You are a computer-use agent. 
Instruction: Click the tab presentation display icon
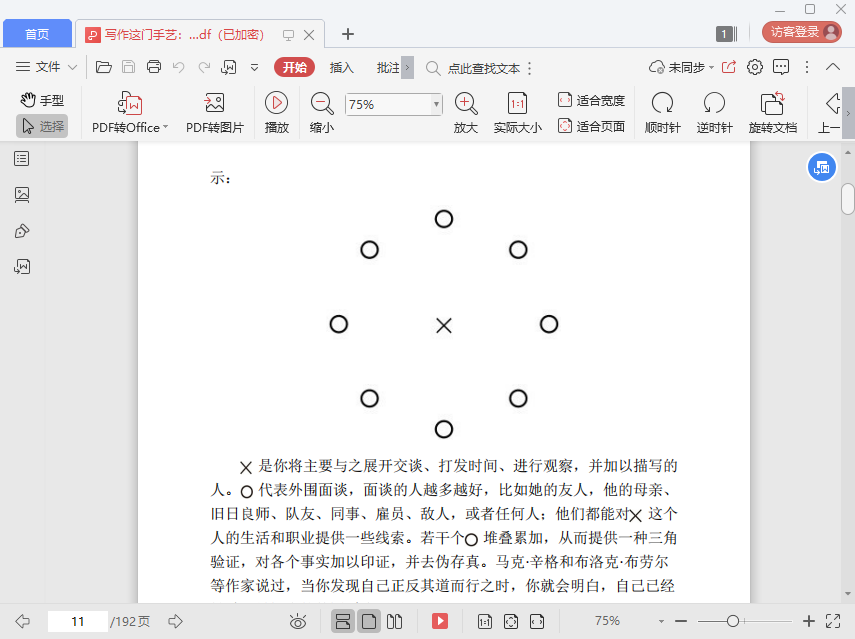[x=288, y=35]
